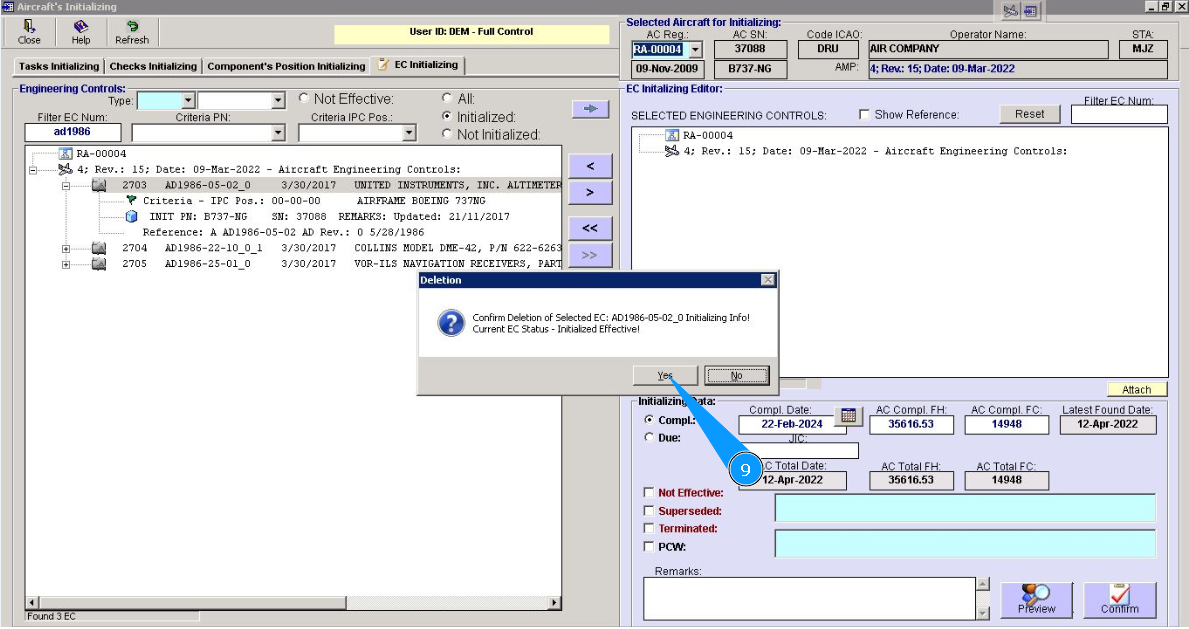Screen dimensions: 1189x629
Task: Click the JIC input field
Action: point(798,451)
